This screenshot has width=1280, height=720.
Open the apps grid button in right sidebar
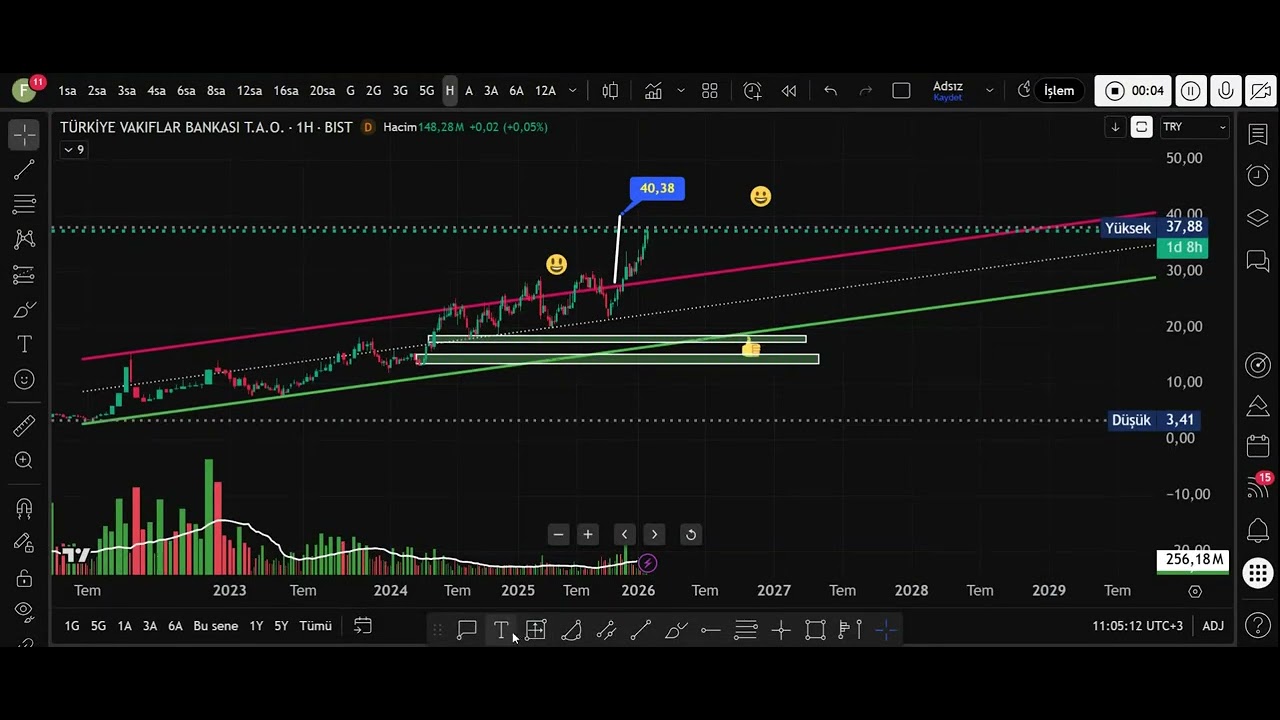coord(1258,574)
